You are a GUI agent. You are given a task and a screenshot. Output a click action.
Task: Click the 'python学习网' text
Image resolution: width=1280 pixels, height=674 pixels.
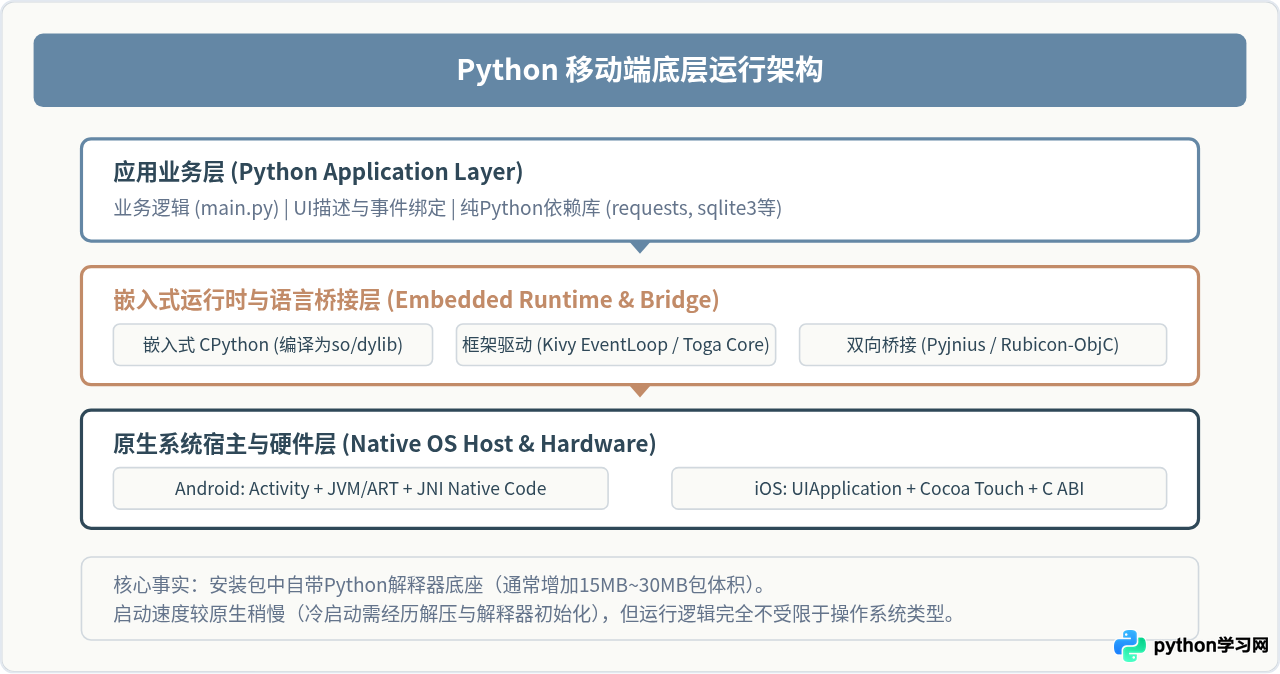1211,646
